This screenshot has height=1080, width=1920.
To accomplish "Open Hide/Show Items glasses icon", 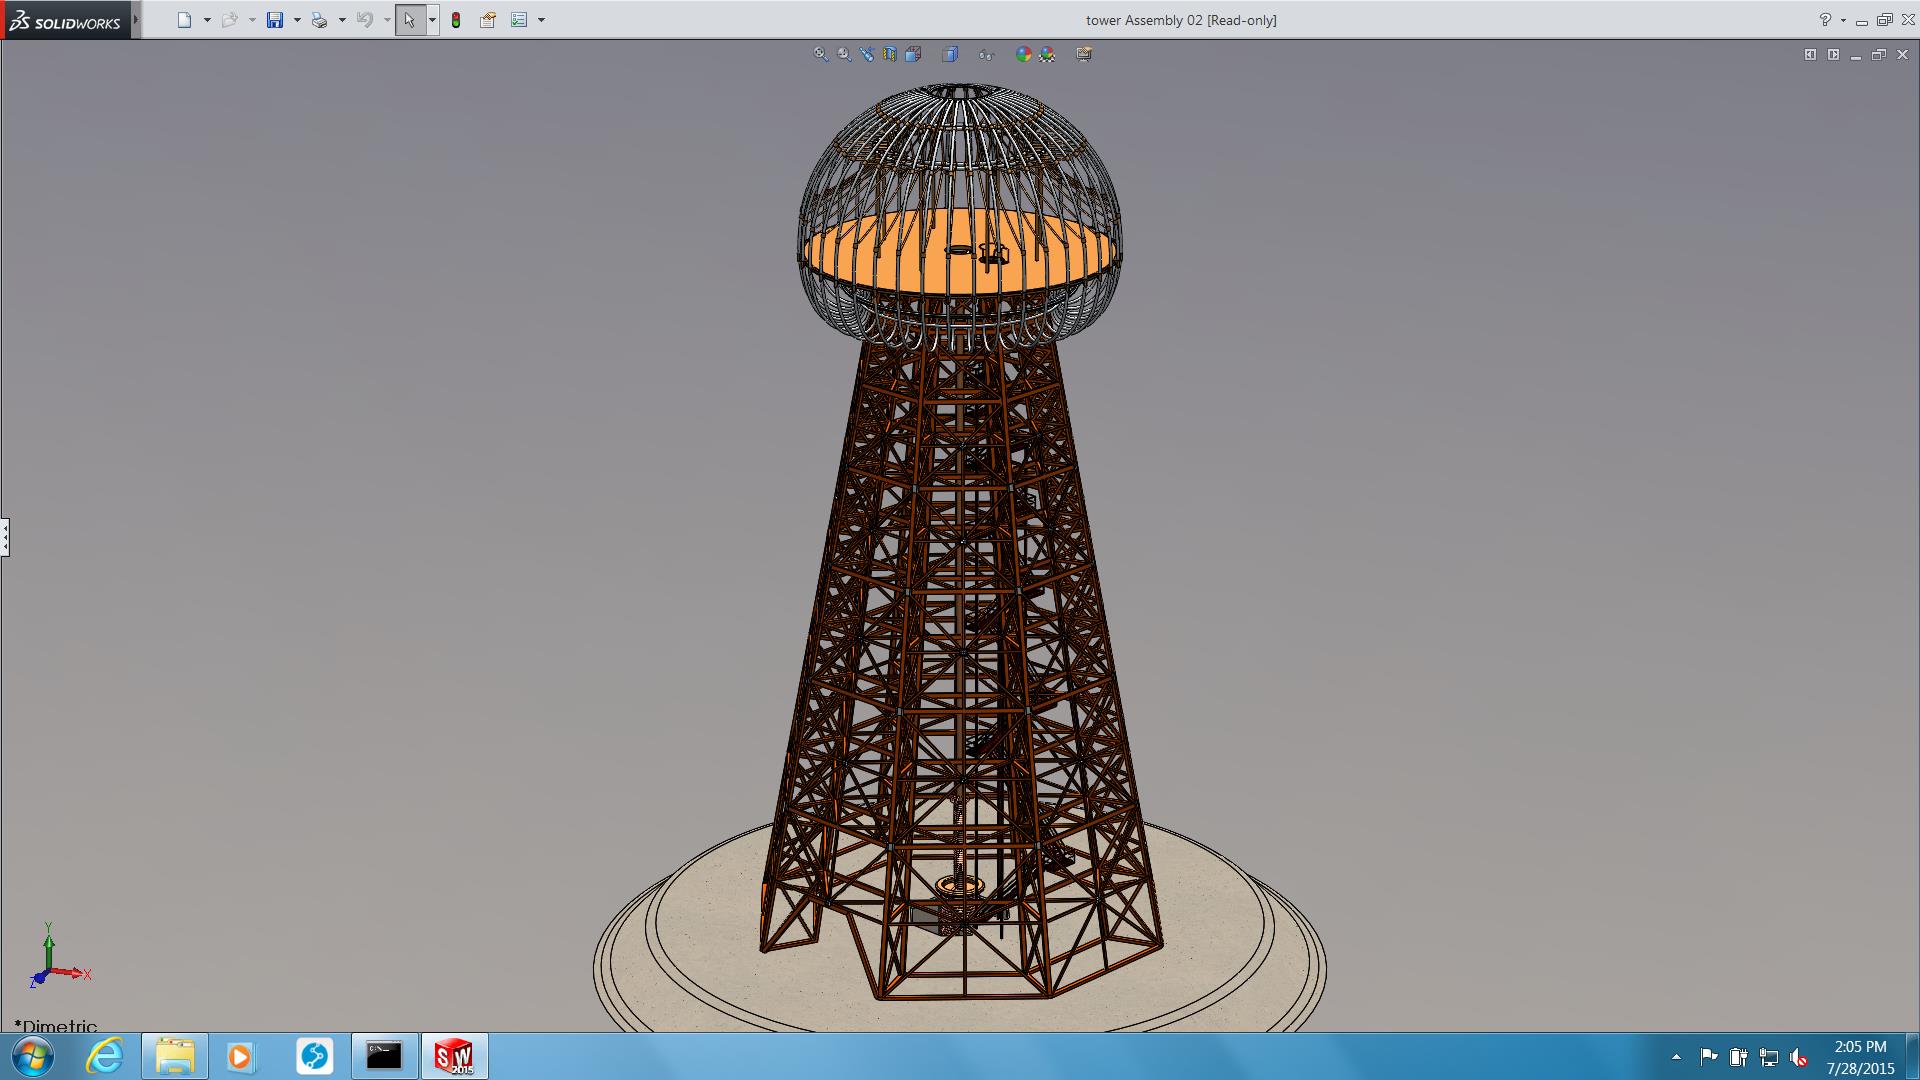I will click(x=986, y=55).
